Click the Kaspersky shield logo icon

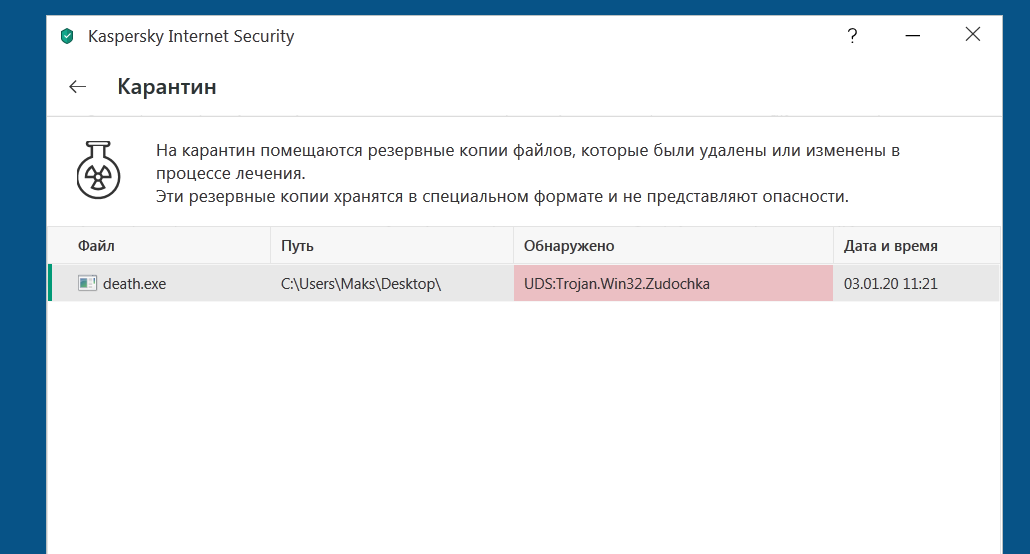click(67, 37)
